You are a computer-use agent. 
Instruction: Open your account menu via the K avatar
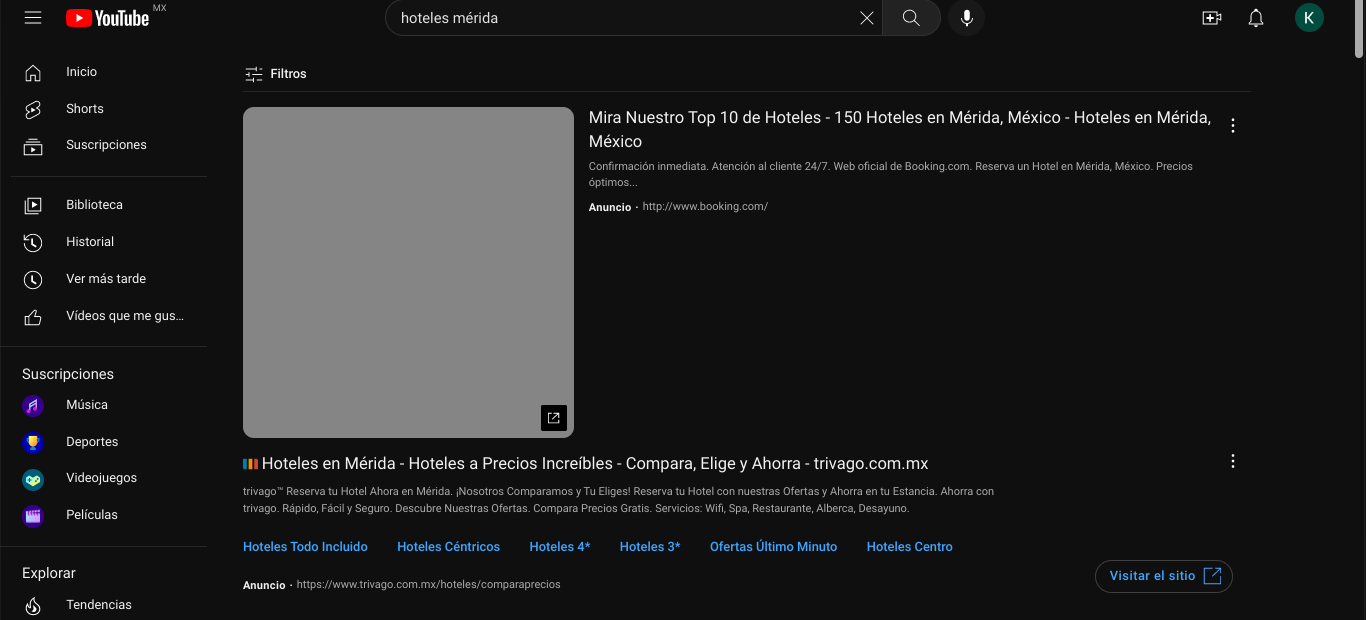(x=1309, y=17)
